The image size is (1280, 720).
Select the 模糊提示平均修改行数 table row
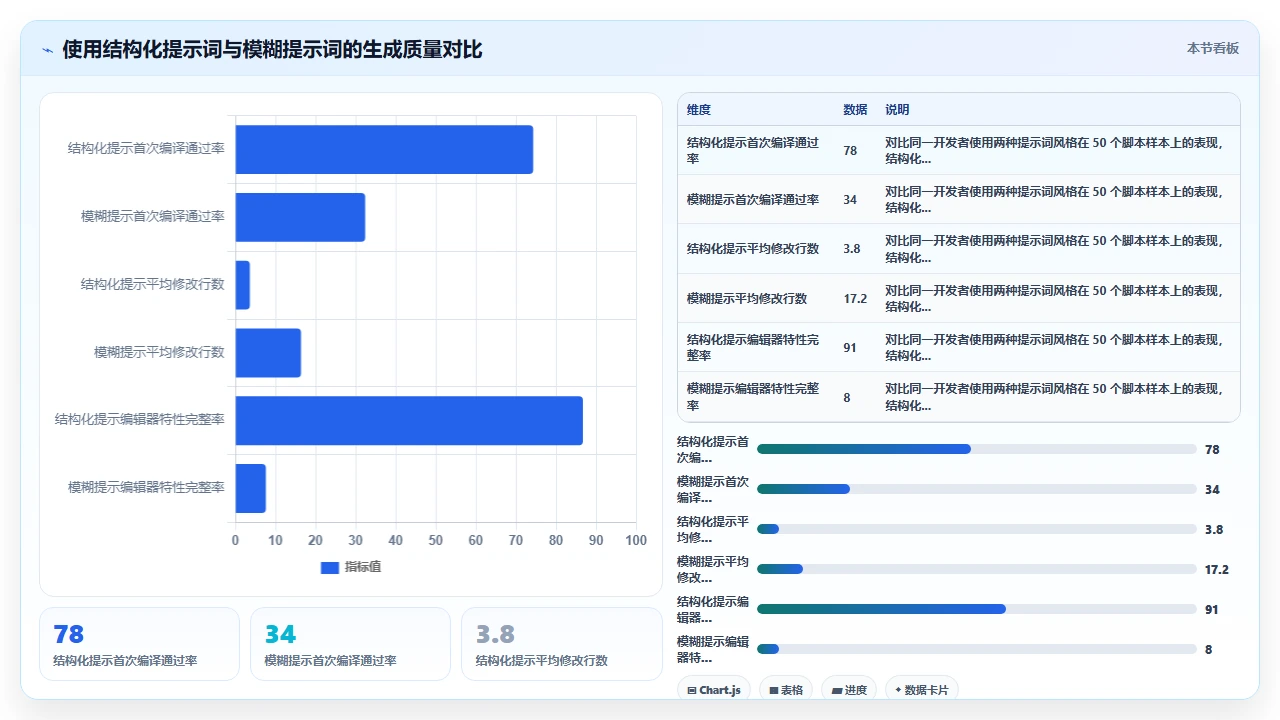[x=959, y=298]
